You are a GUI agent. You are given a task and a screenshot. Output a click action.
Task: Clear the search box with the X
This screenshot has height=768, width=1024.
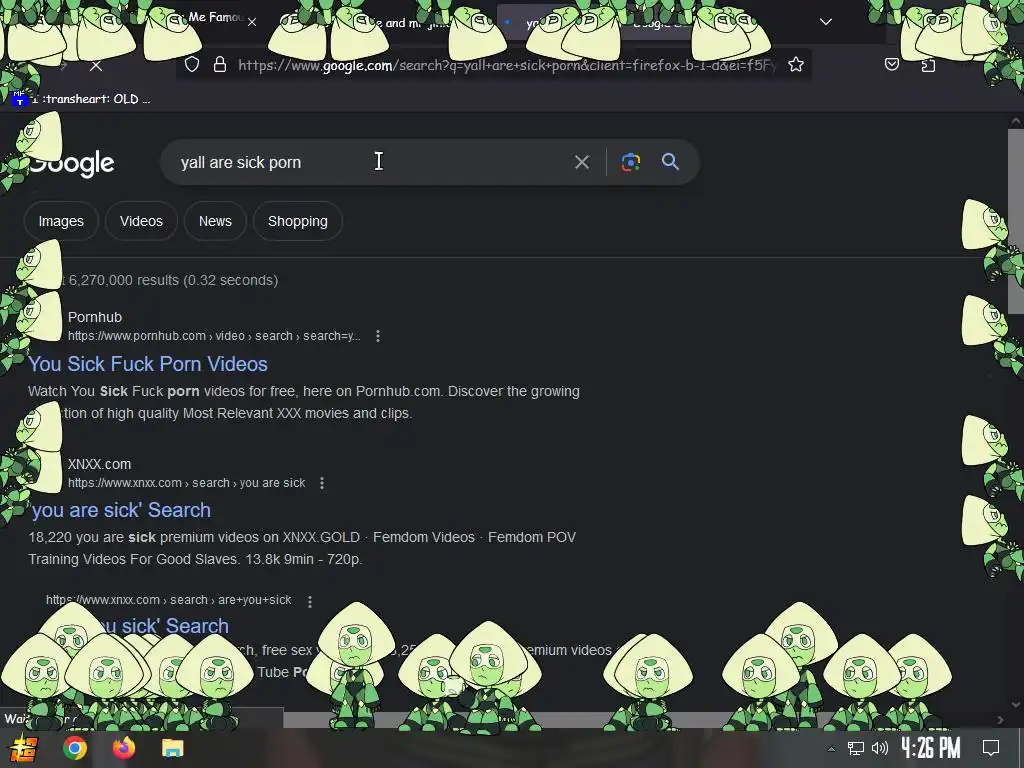581,162
